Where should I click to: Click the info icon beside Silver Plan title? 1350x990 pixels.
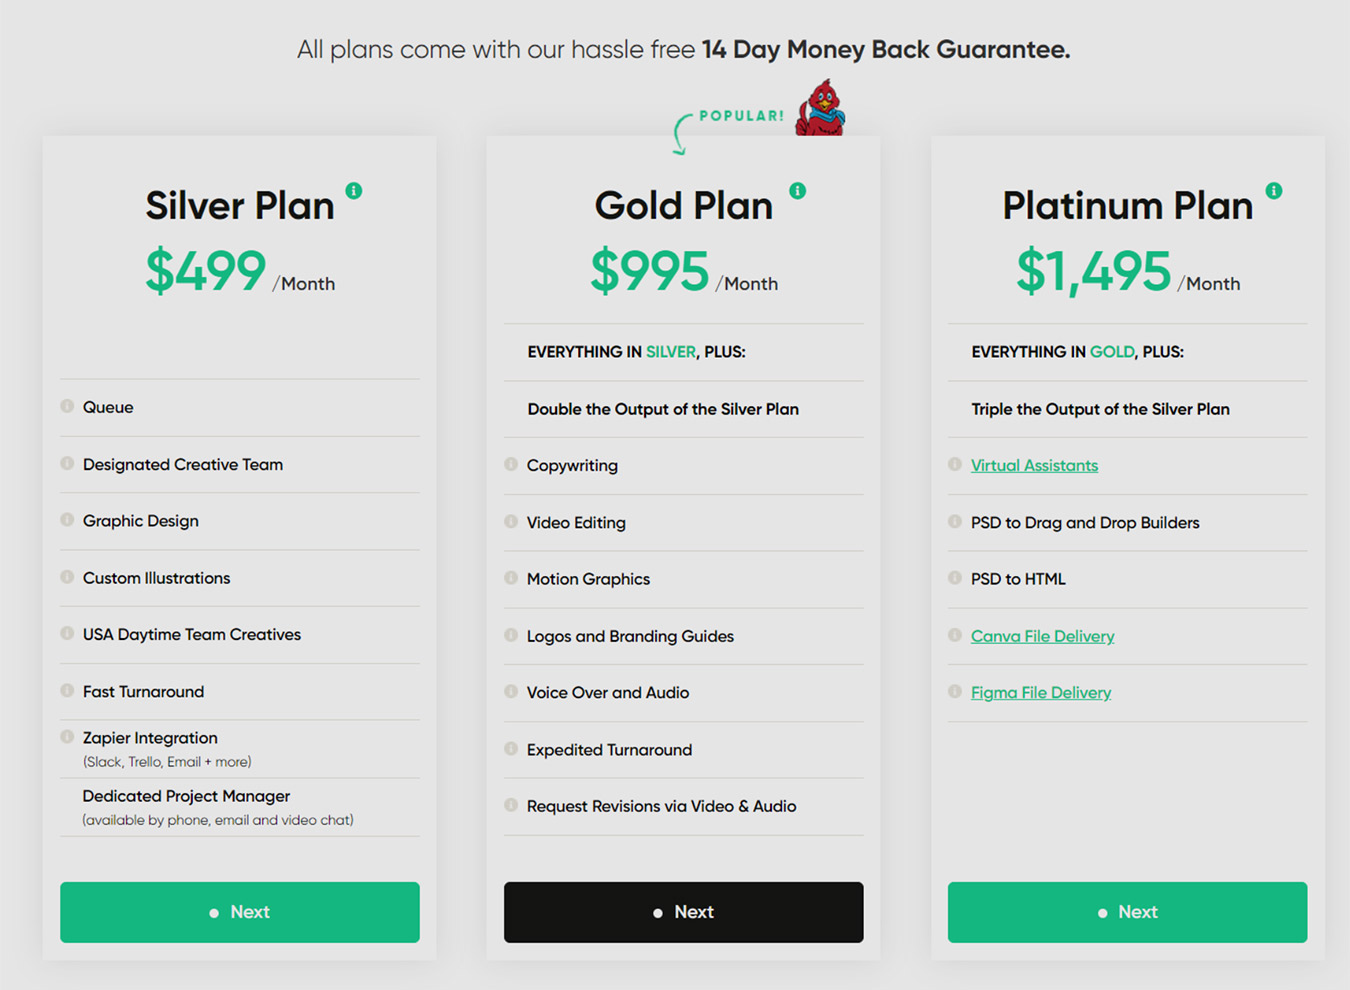coord(354,190)
